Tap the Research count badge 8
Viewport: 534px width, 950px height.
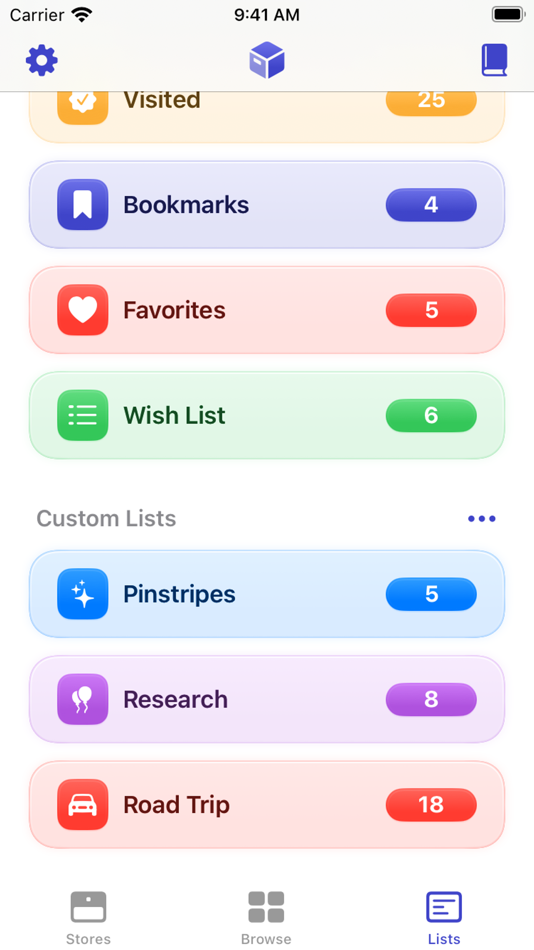(432, 699)
